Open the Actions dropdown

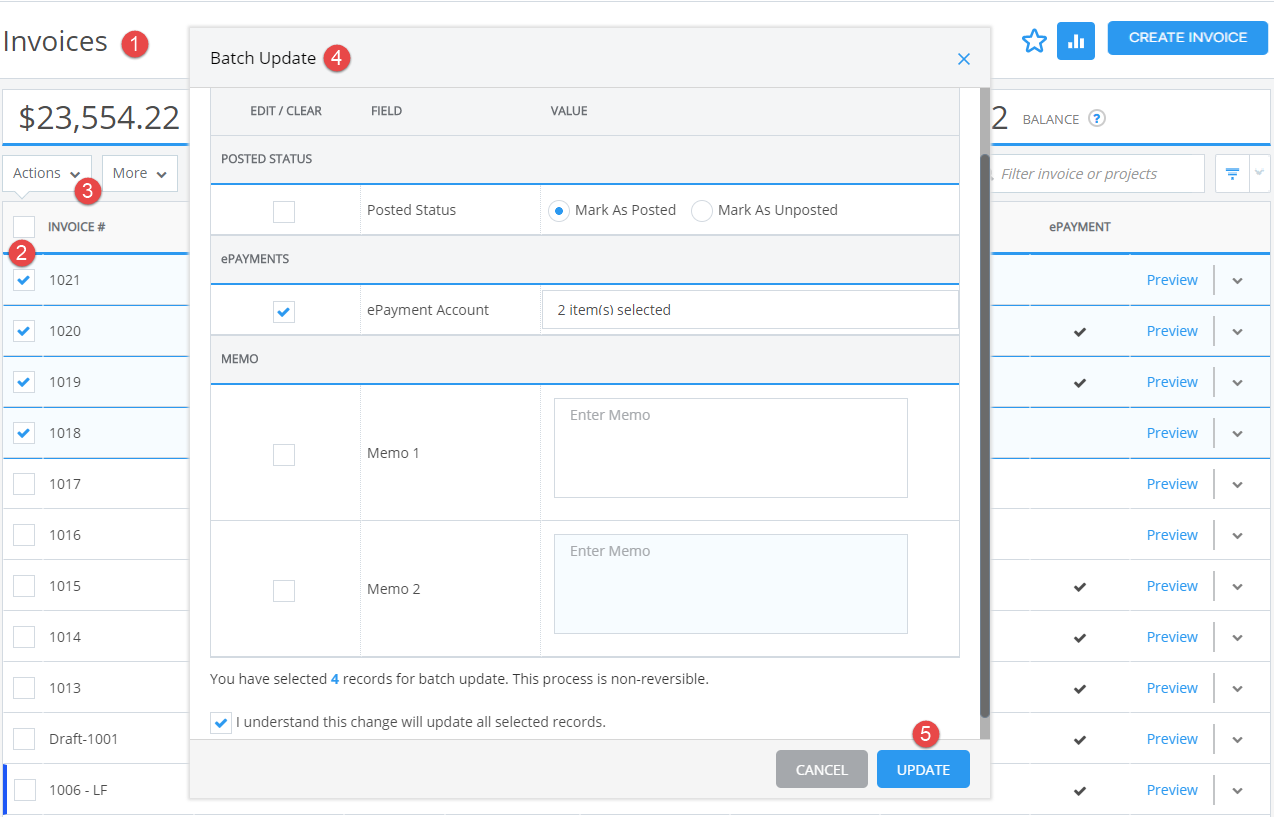[x=47, y=173]
